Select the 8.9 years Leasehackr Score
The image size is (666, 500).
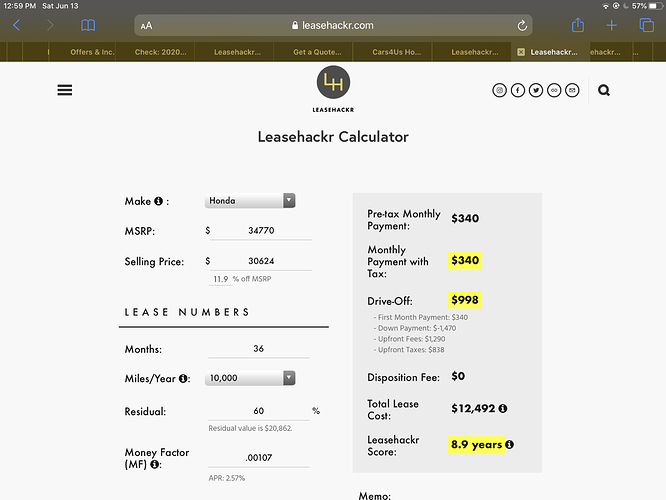point(477,444)
